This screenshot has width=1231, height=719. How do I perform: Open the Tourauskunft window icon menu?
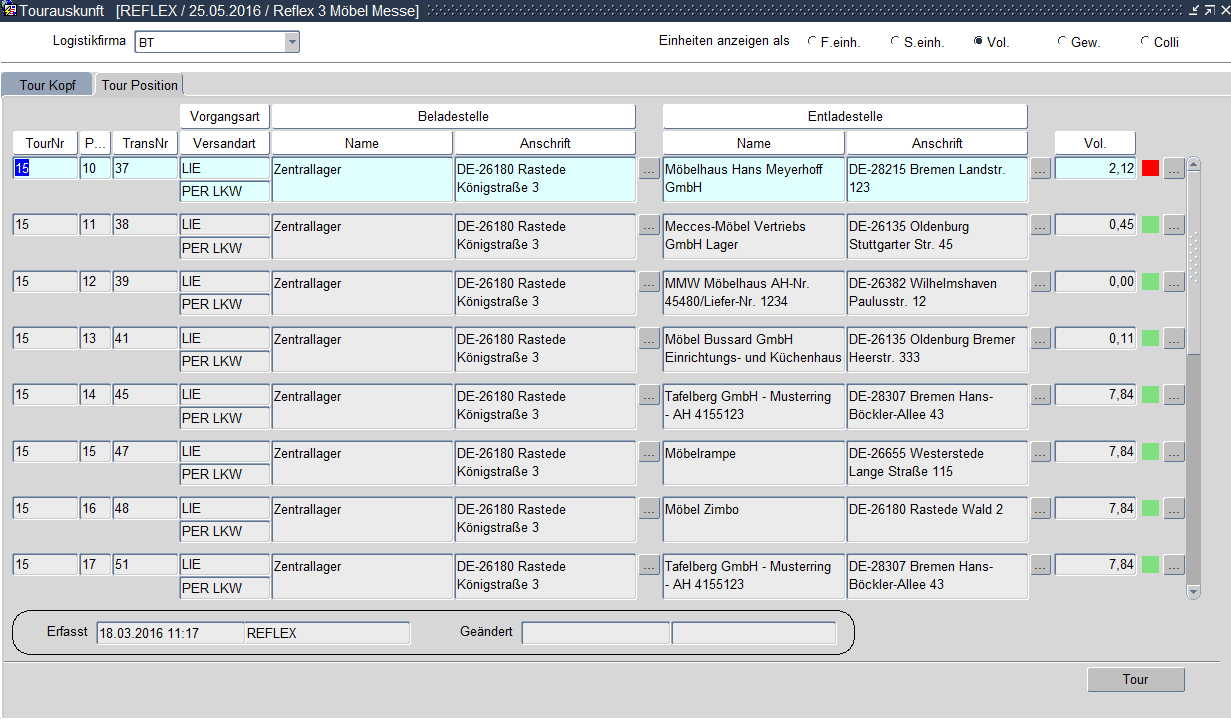click(9, 10)
